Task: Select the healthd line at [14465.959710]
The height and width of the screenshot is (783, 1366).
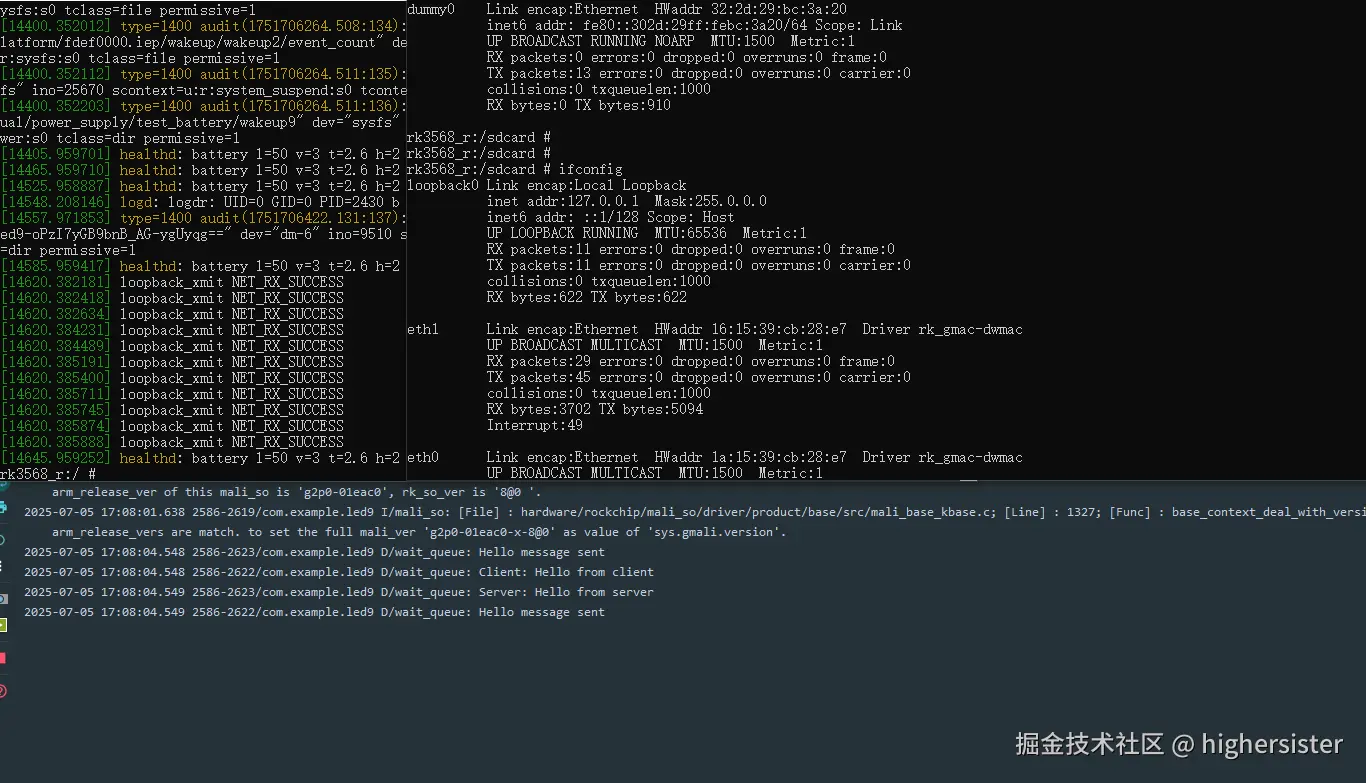Action: coord(201,170)
